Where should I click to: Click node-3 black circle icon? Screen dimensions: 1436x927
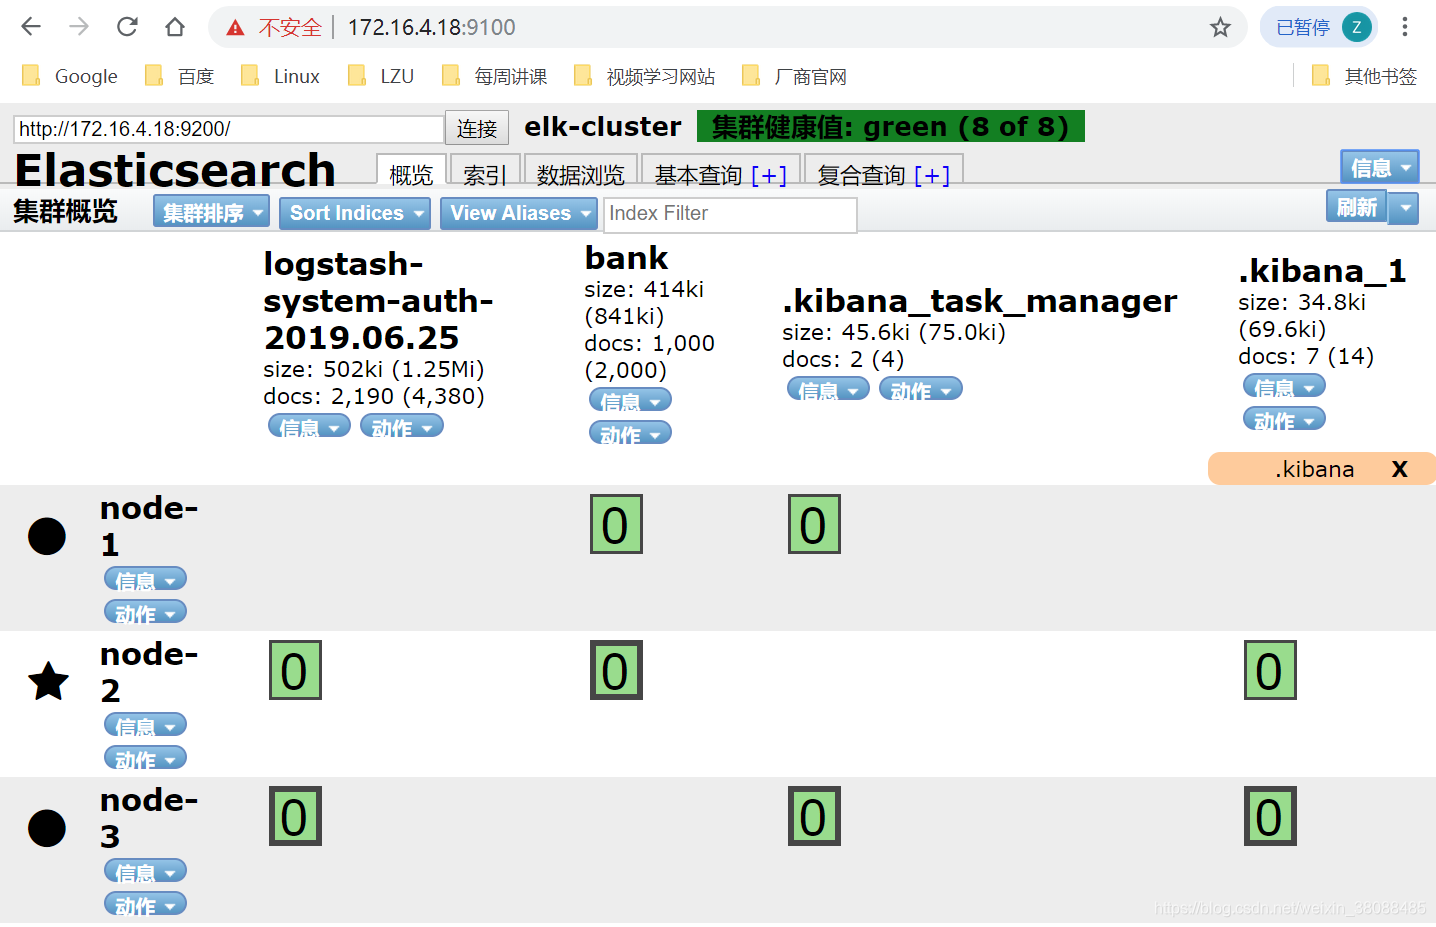point(47,828)
